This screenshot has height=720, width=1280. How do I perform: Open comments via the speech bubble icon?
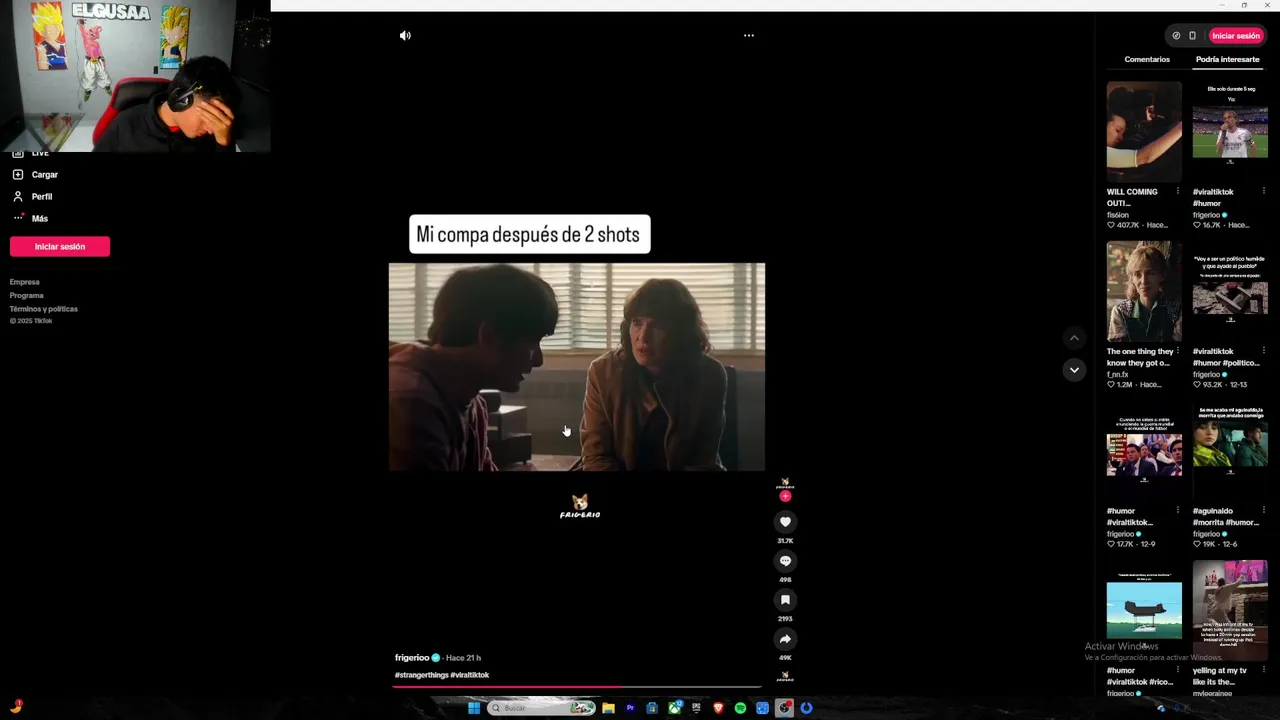[x=785, y=560]
